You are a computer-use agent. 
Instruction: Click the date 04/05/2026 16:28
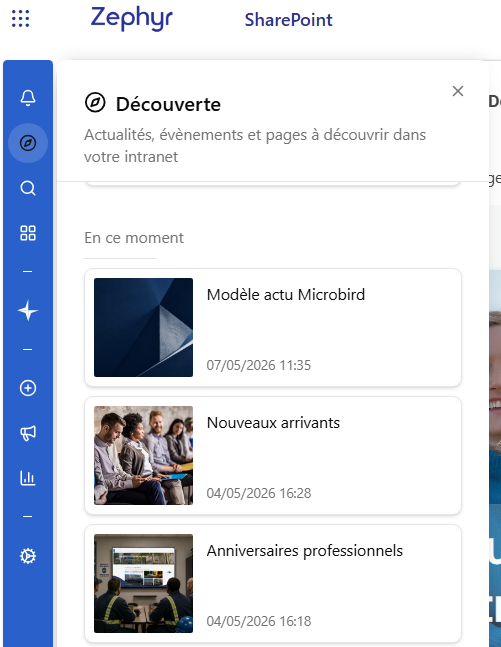click(259, 493)
